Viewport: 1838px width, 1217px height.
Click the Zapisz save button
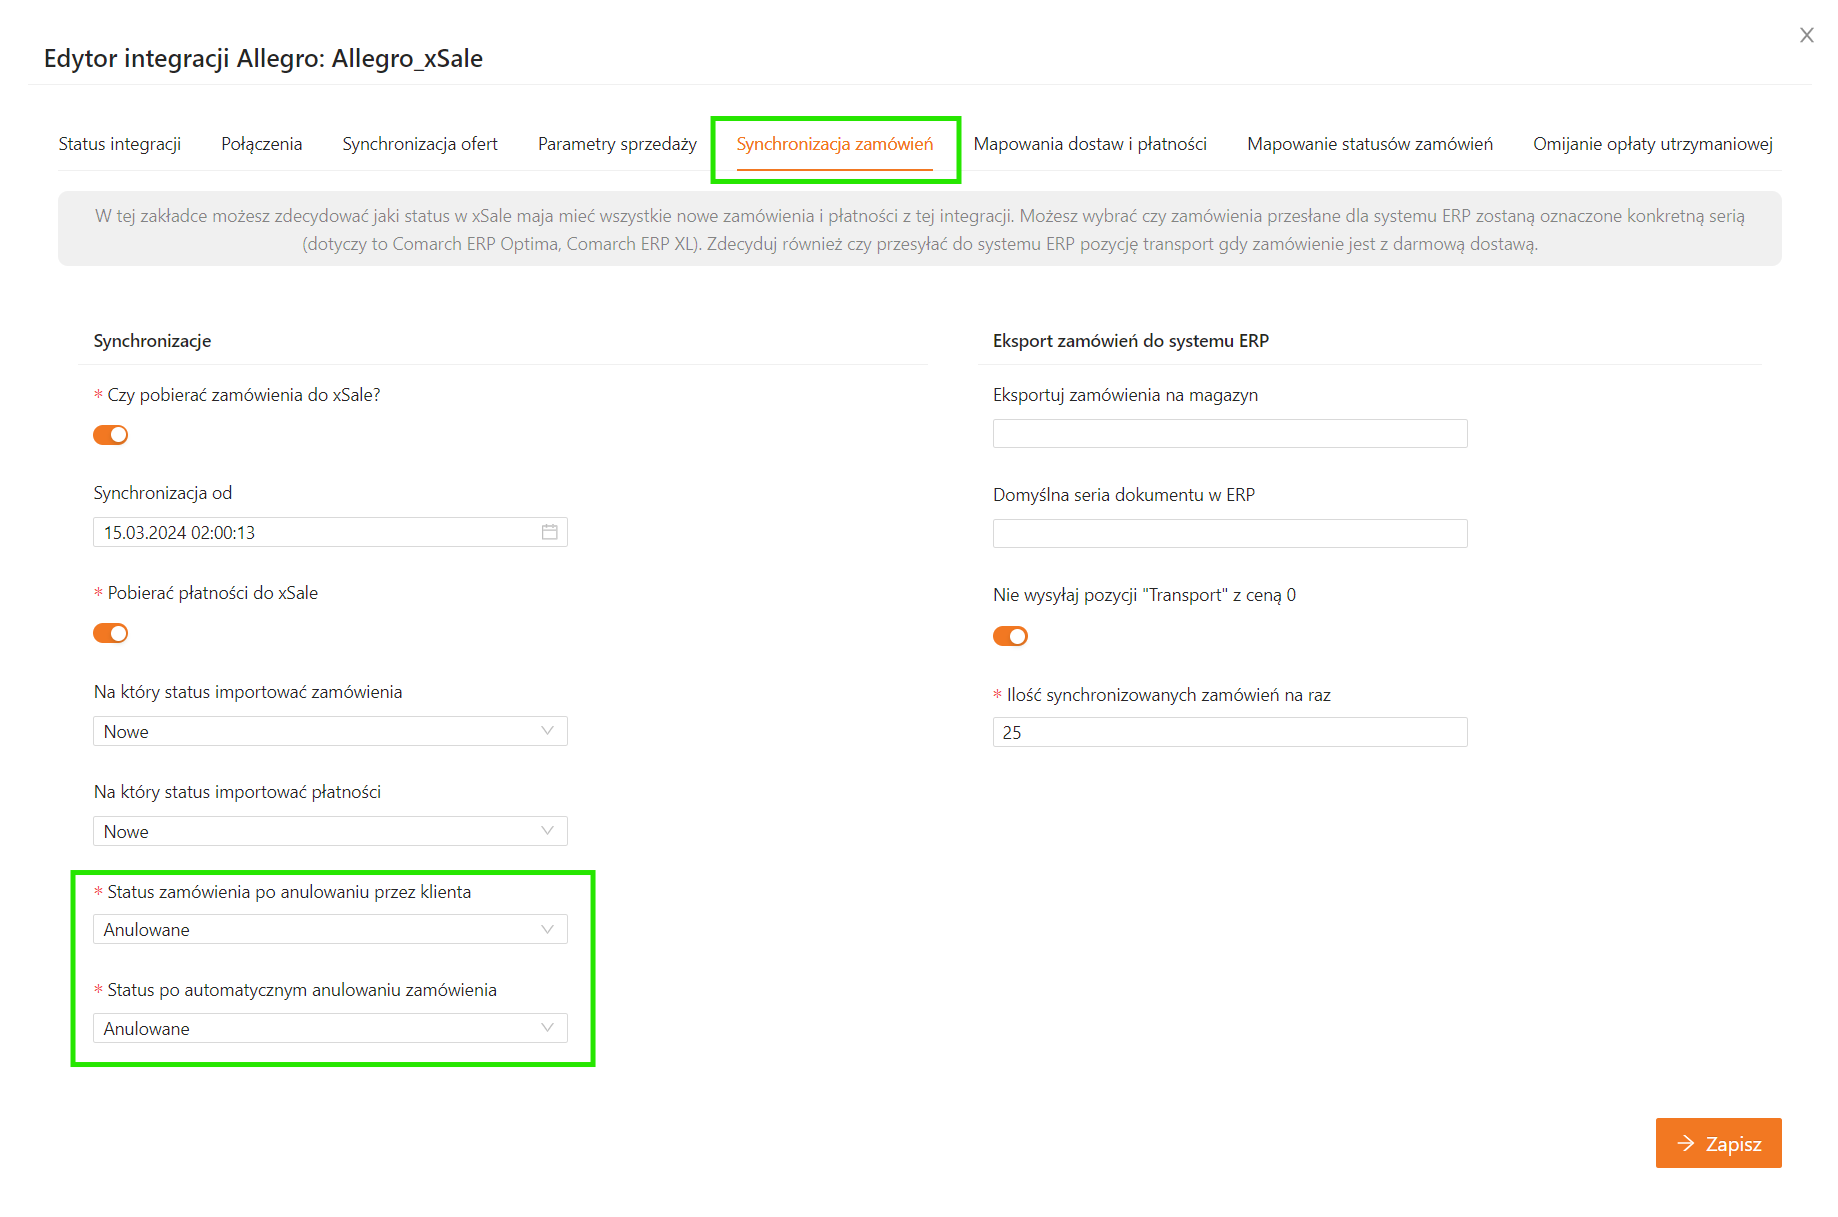pos(1718,1143)
